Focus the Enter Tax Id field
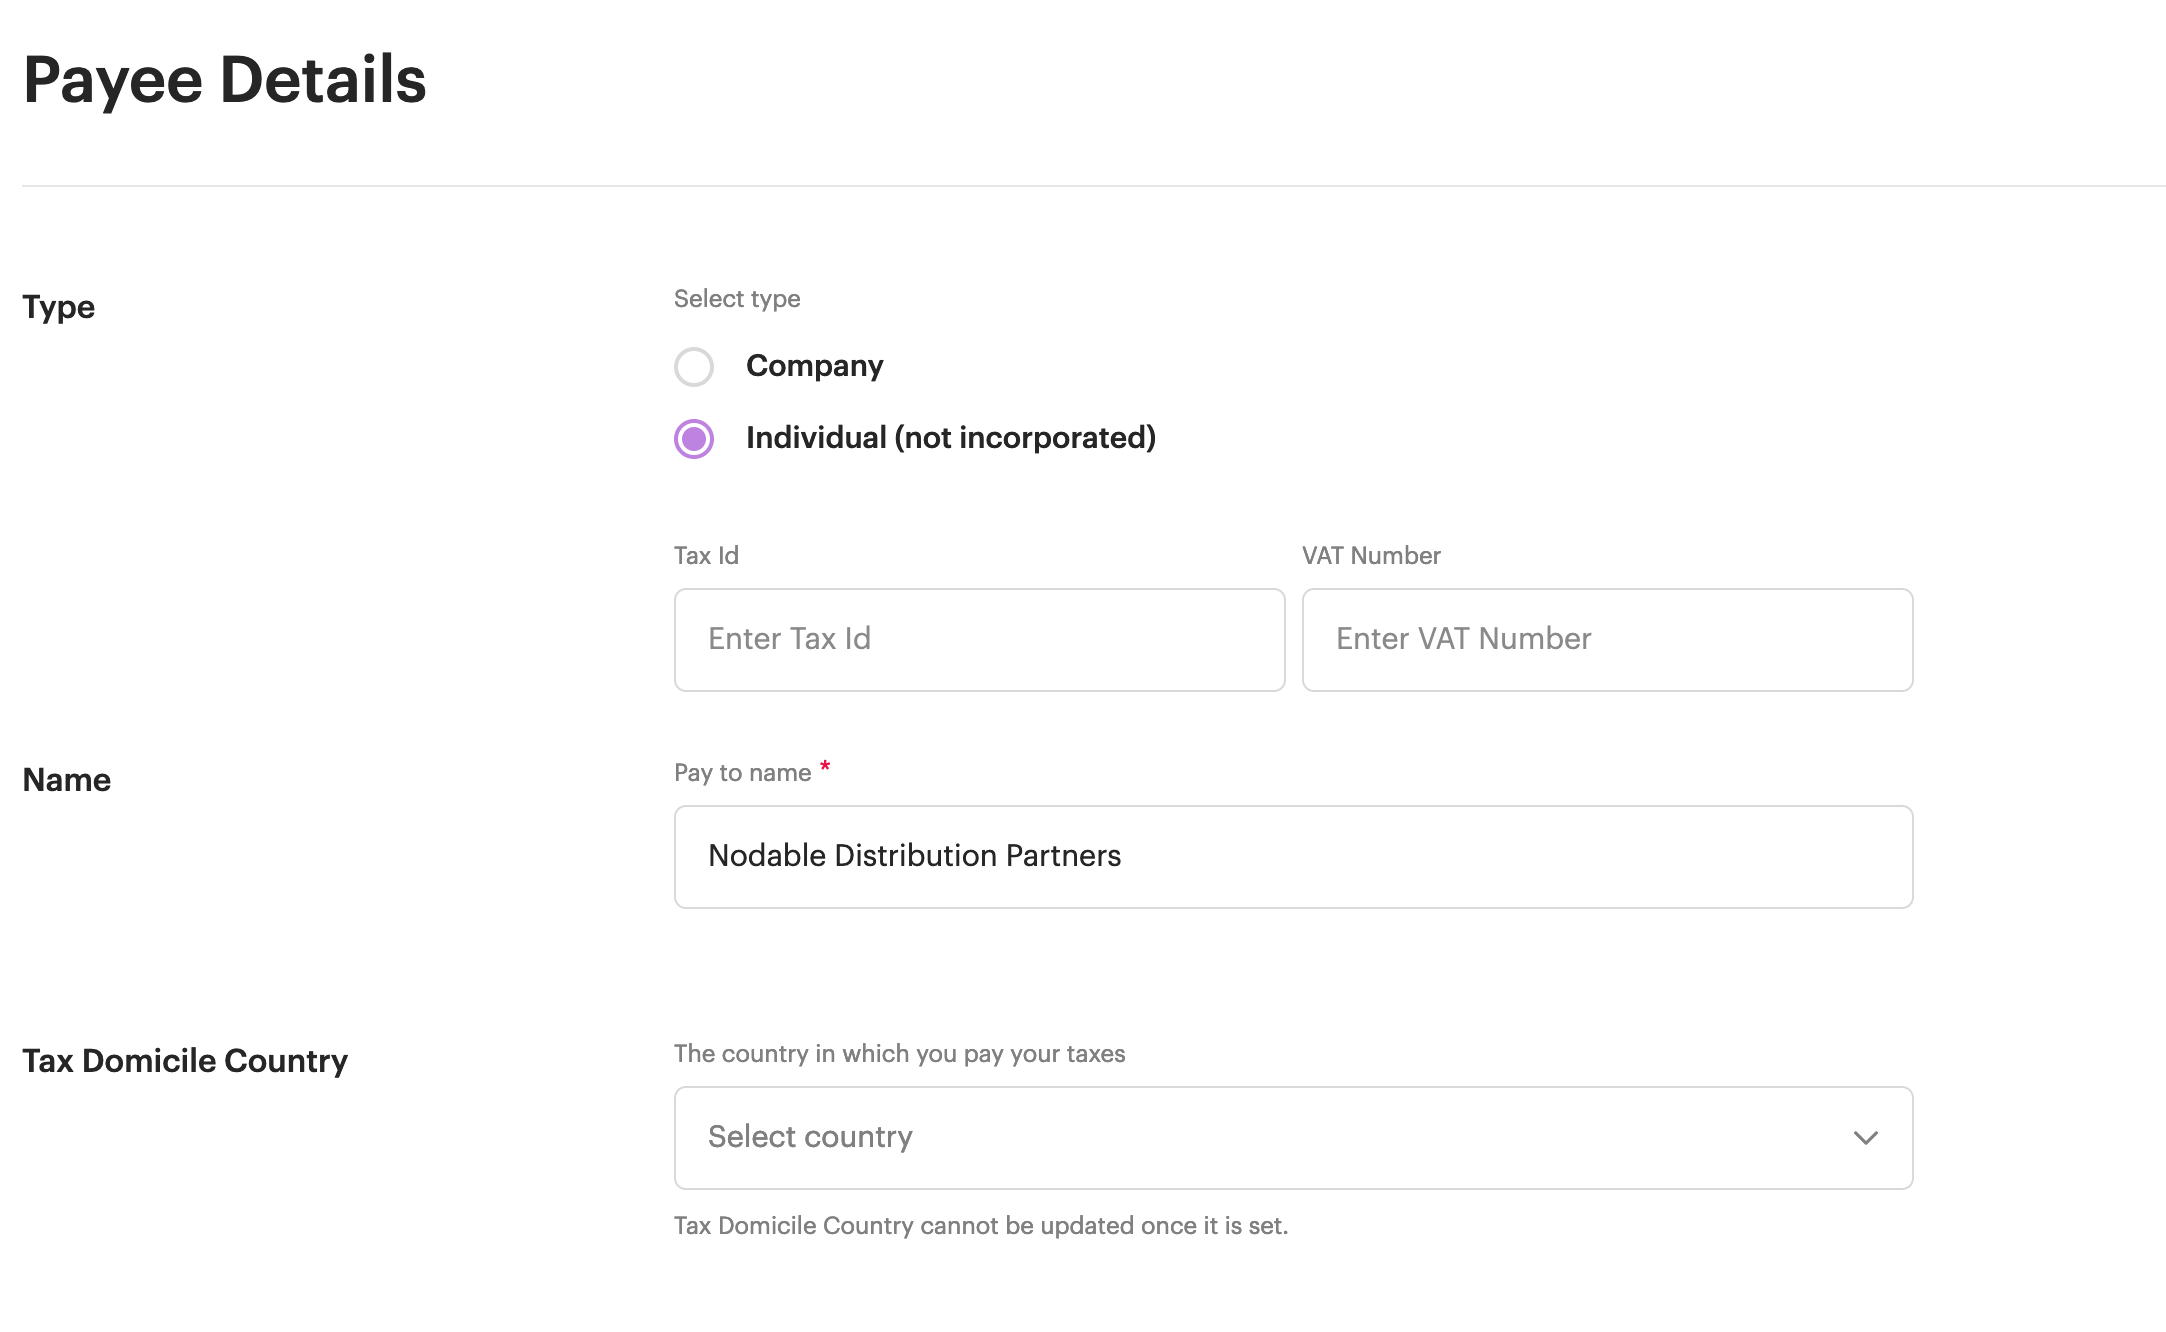The width and height of the screenshot is (2166, 1332). (x=978, y=640)
